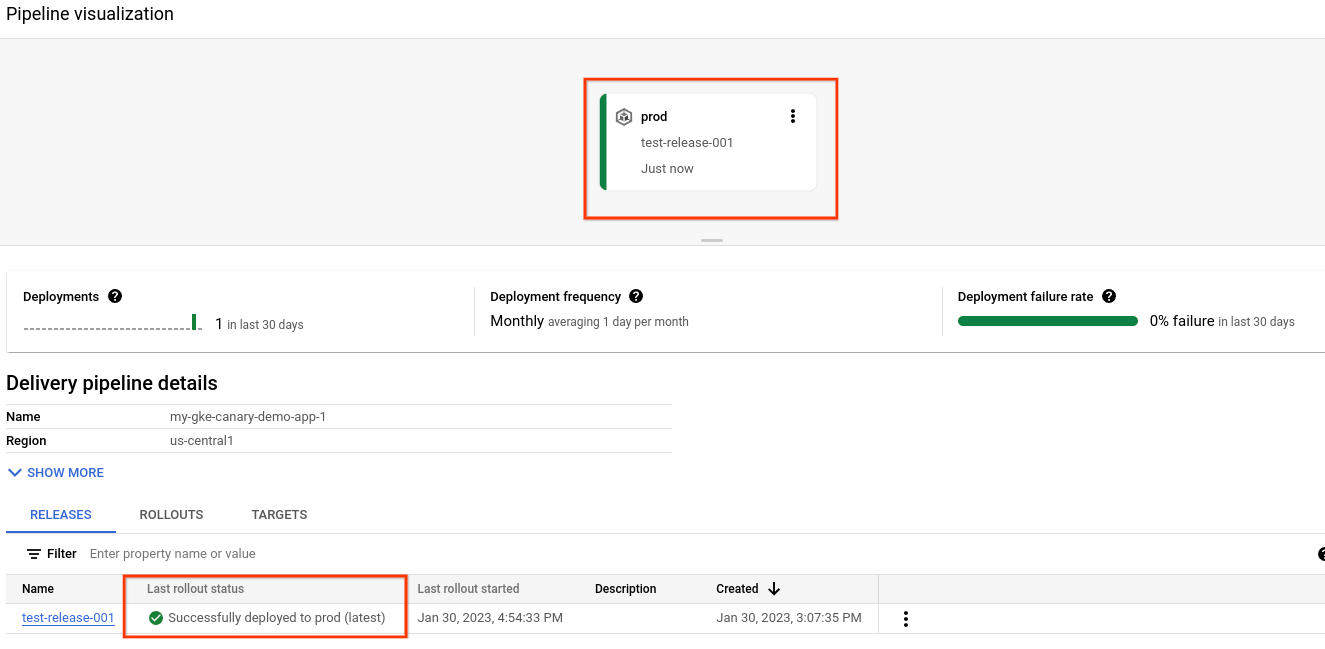Click the green success checkmark for test-release-001
The image size is (1325, 649).
click(156, 617)
